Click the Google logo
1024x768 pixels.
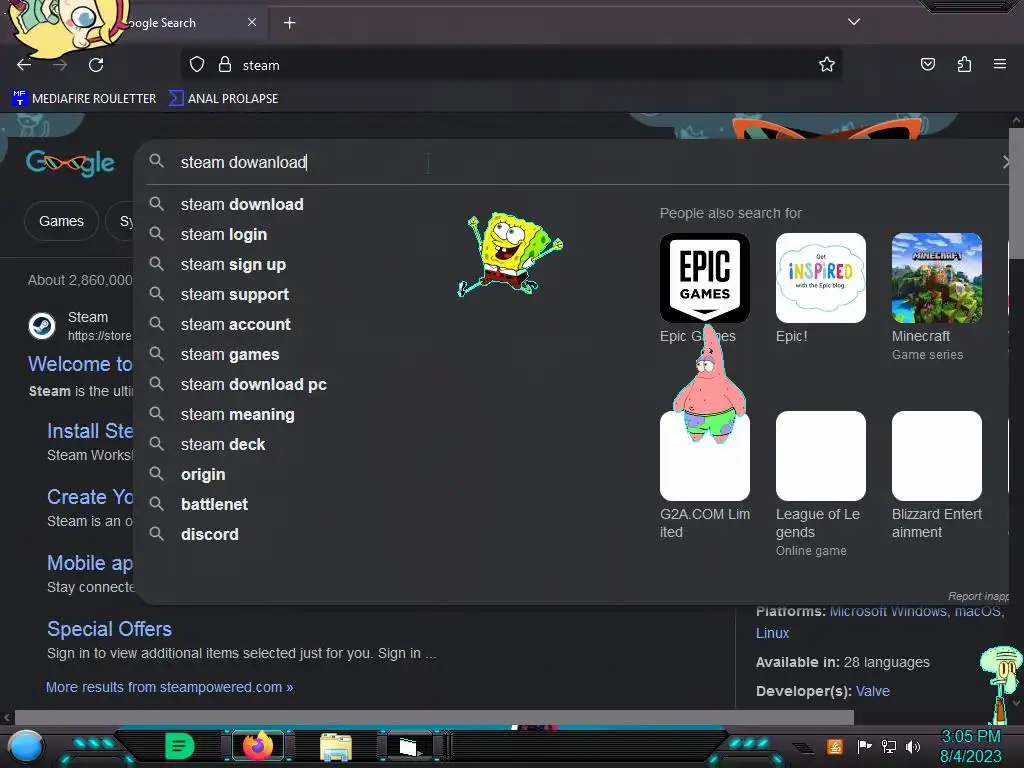71,163
